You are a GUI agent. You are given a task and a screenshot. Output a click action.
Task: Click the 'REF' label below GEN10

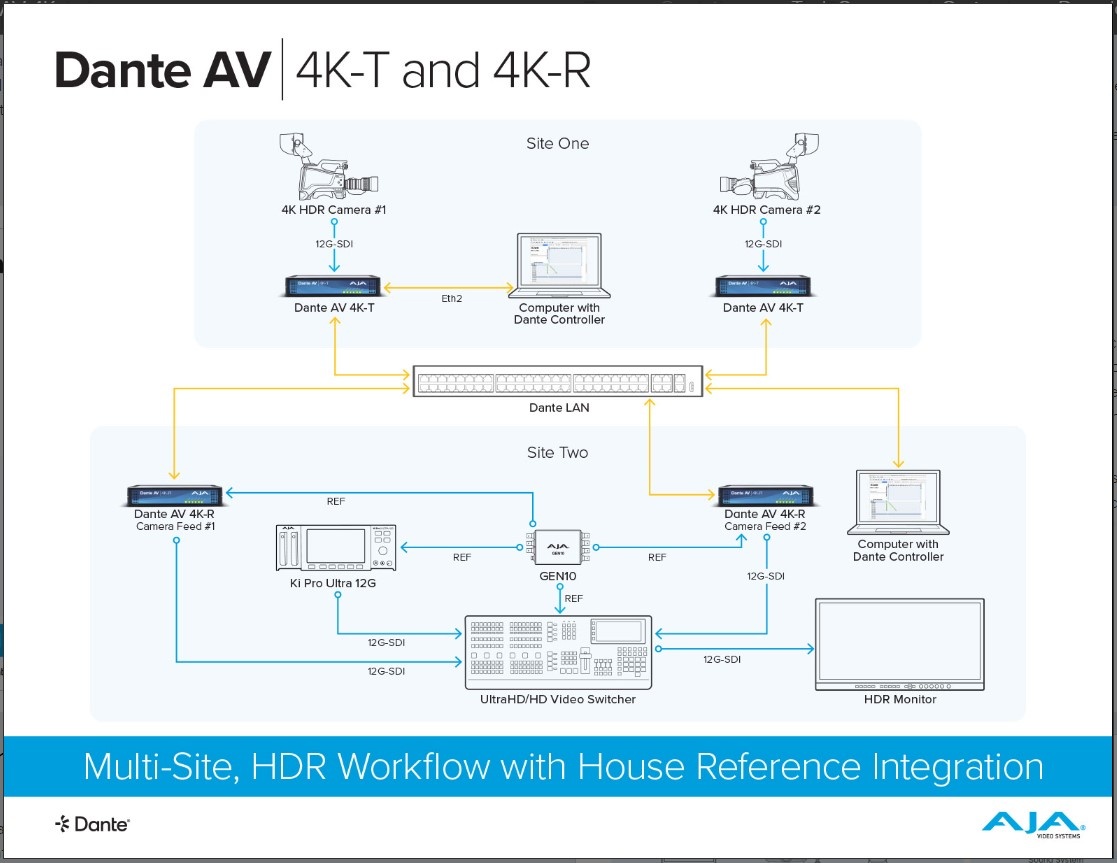click(573, 599)
